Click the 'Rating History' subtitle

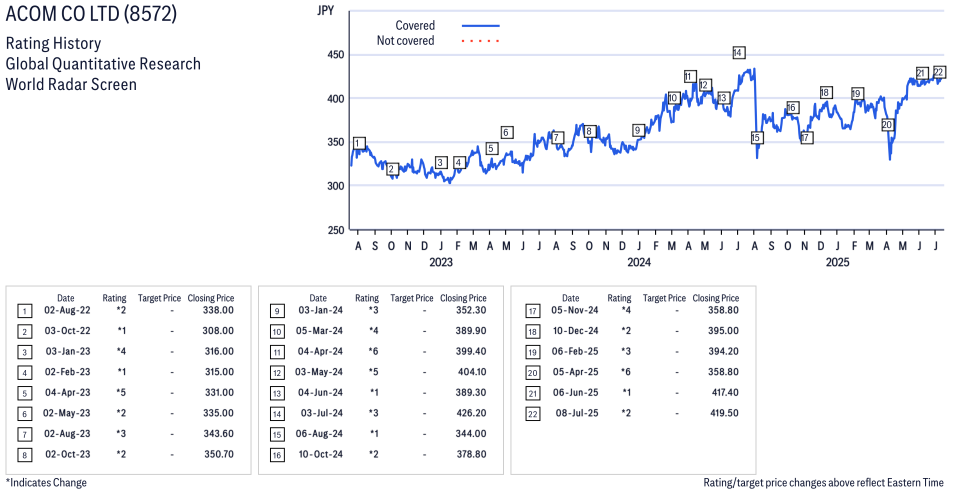pos(54,44)
